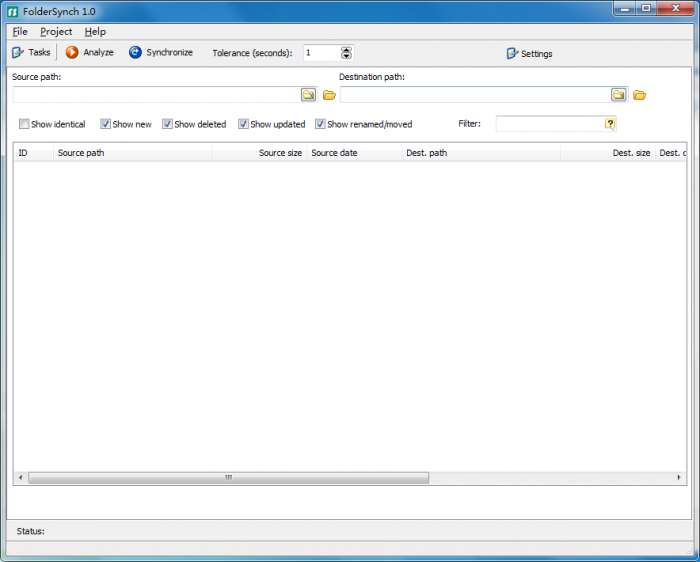Viewport: 700px width, 562px height.
Task: Focus the Filter text field
Action: pos(550,124)
